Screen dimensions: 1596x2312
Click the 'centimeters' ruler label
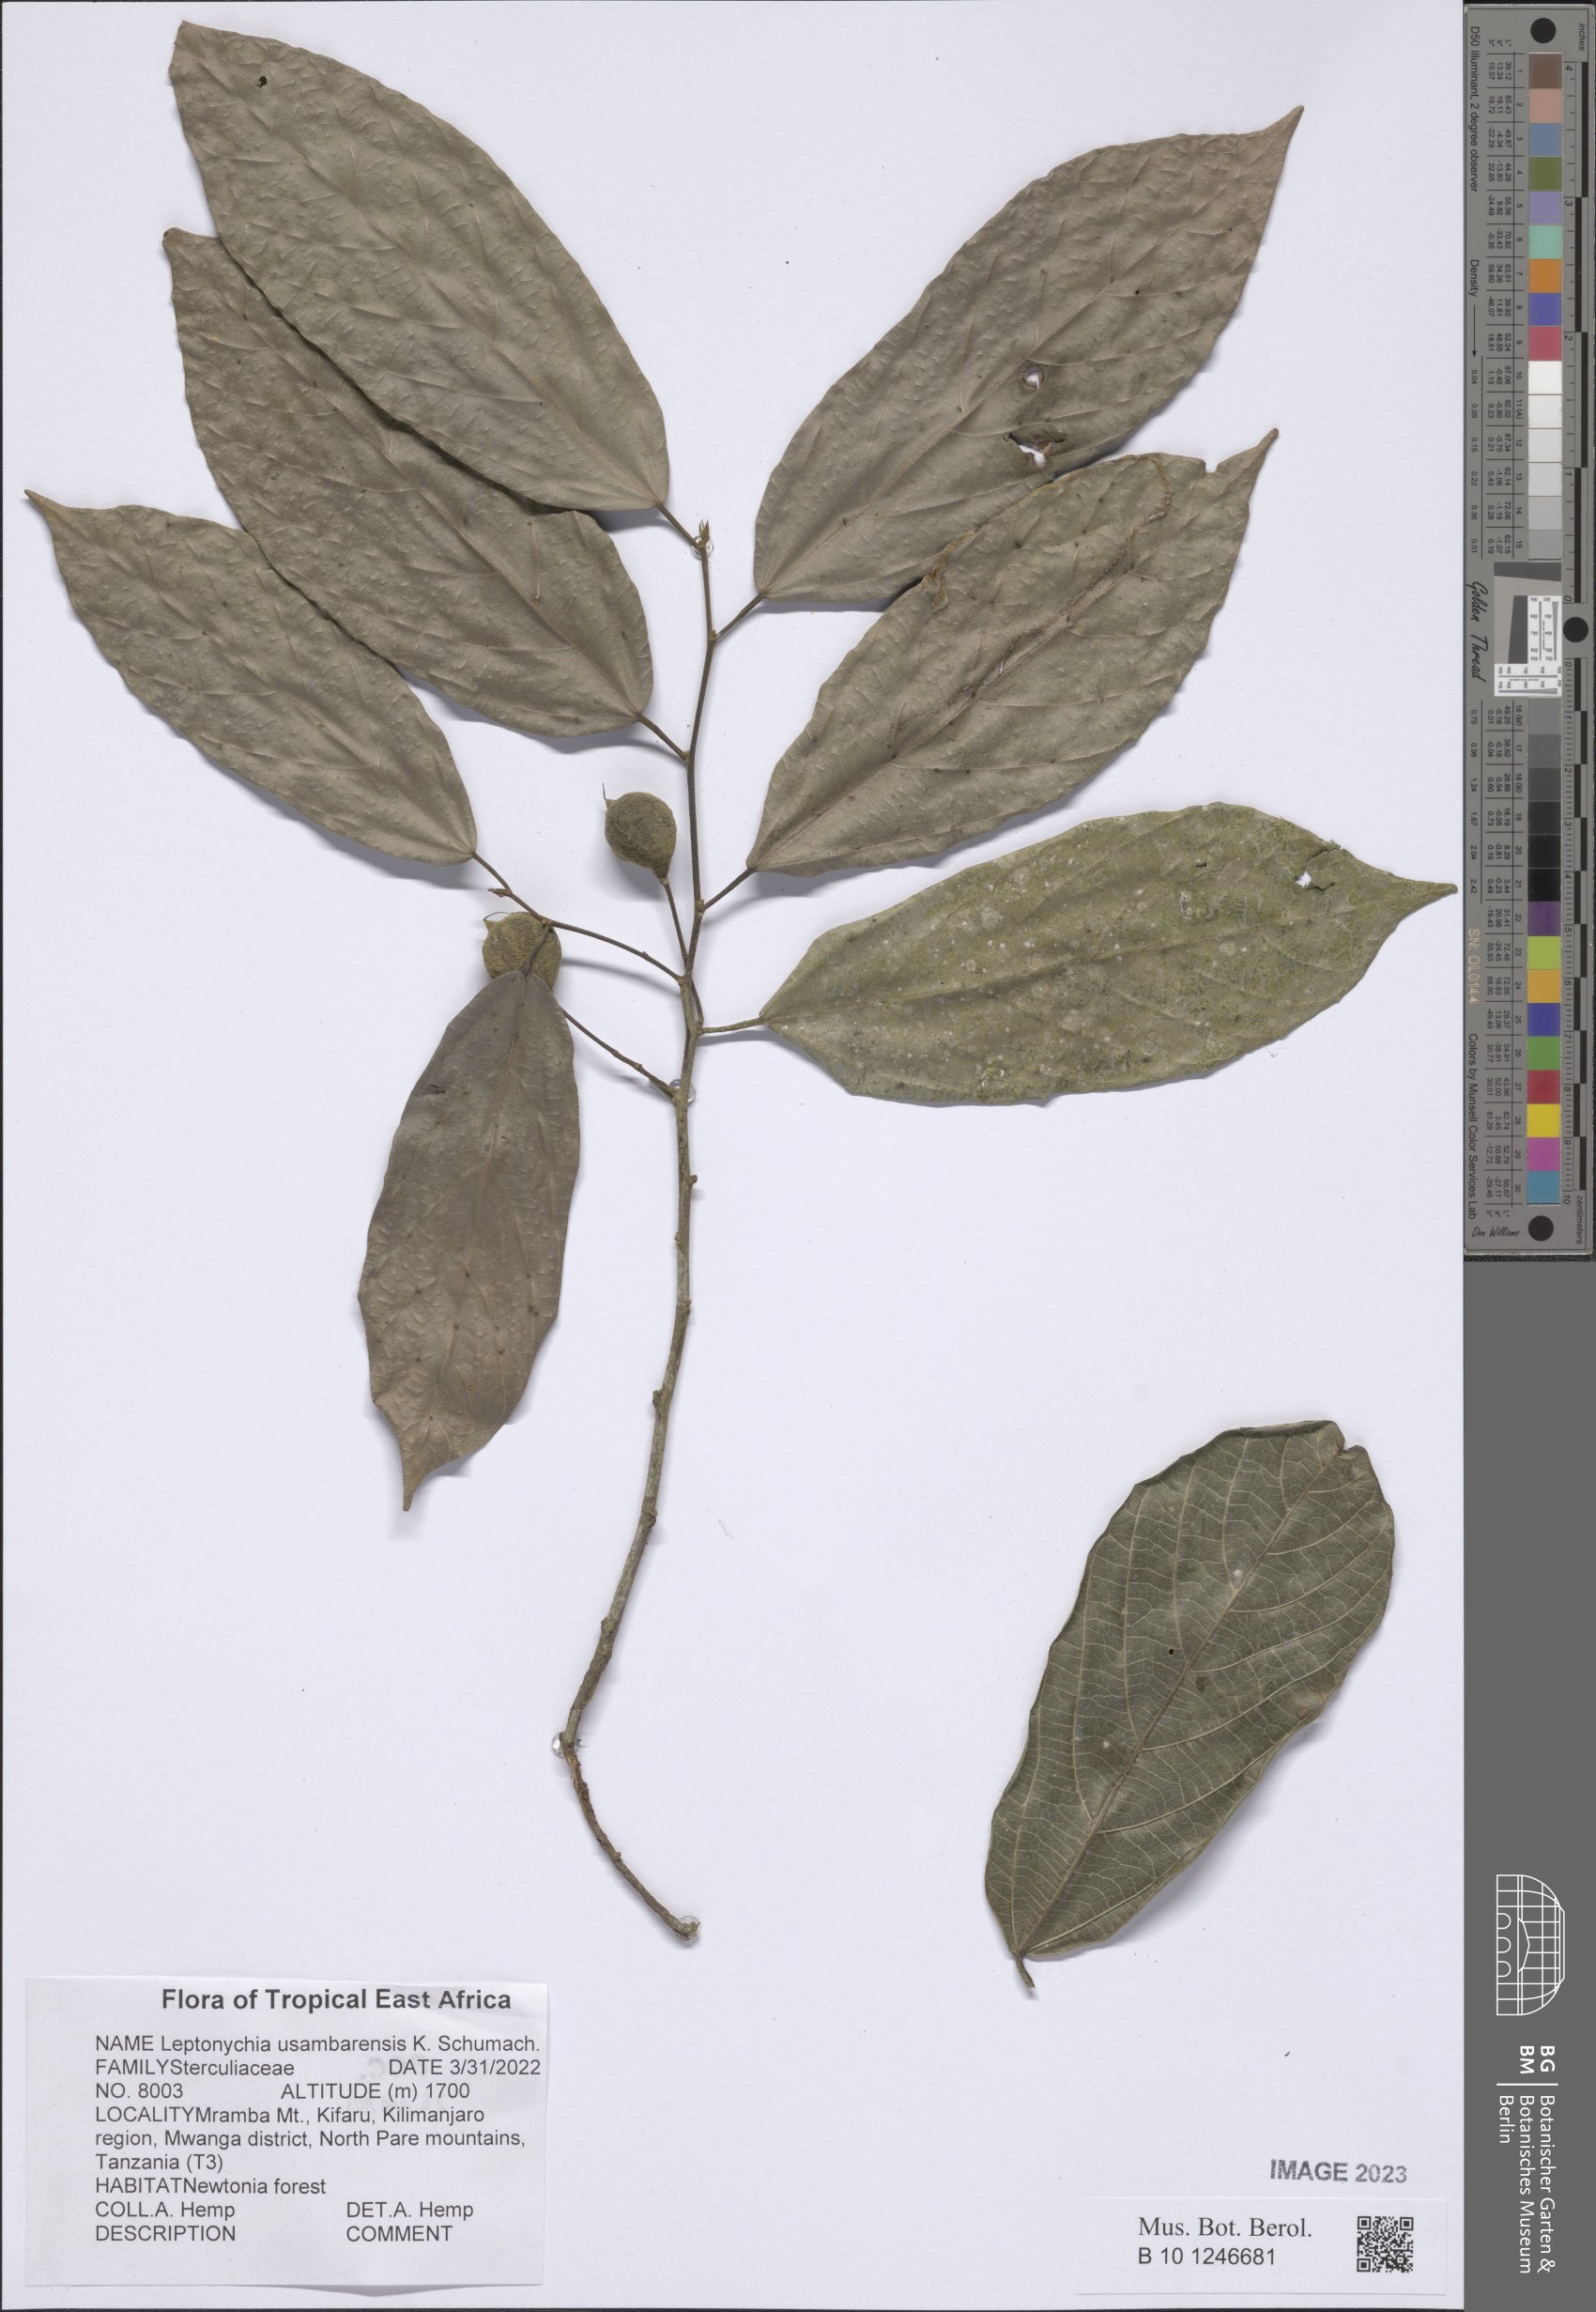[x=1580, y=1222]
